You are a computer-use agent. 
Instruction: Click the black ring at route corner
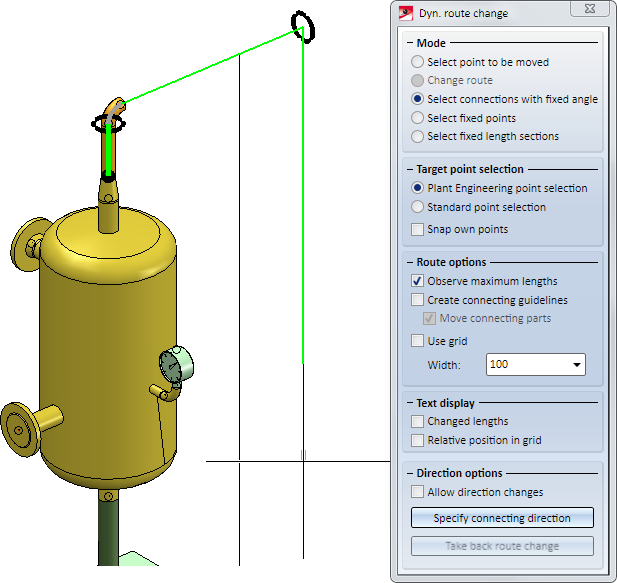tap(303, 27)
